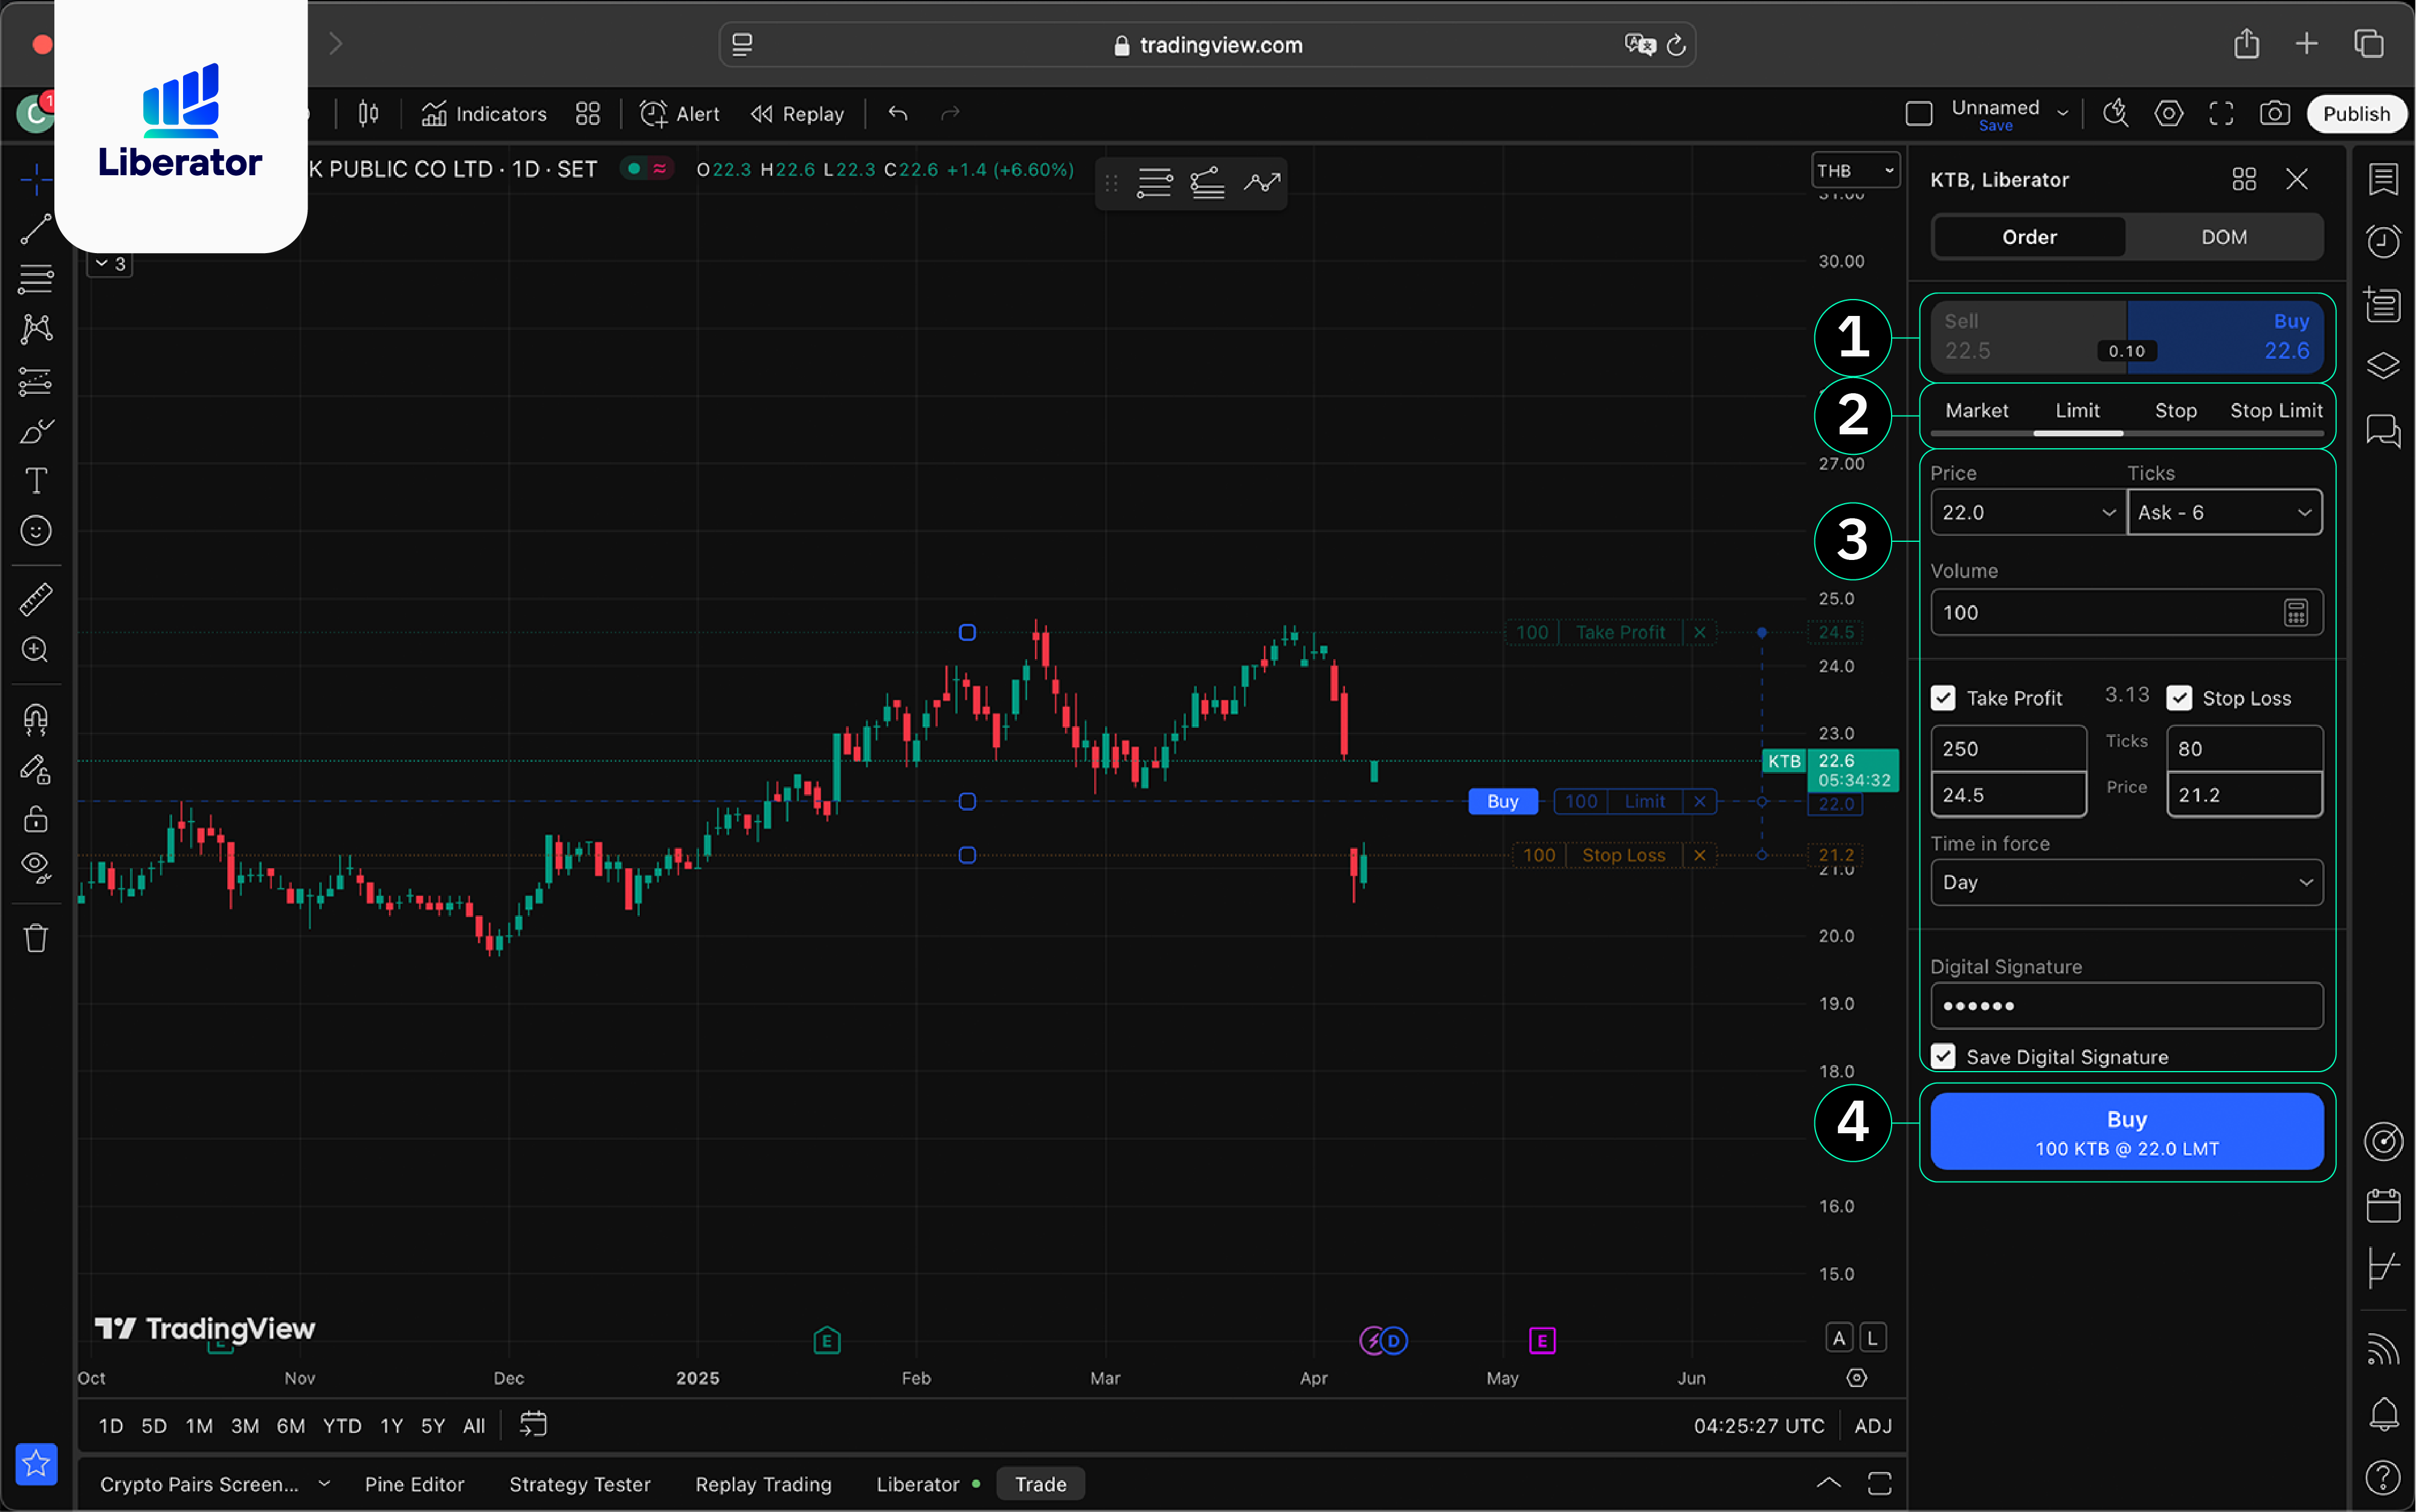Image resolution: width=2416 pixels, height=1512 pixels.
Task: Select the ruler measure tool
Action: pos(36,600)
